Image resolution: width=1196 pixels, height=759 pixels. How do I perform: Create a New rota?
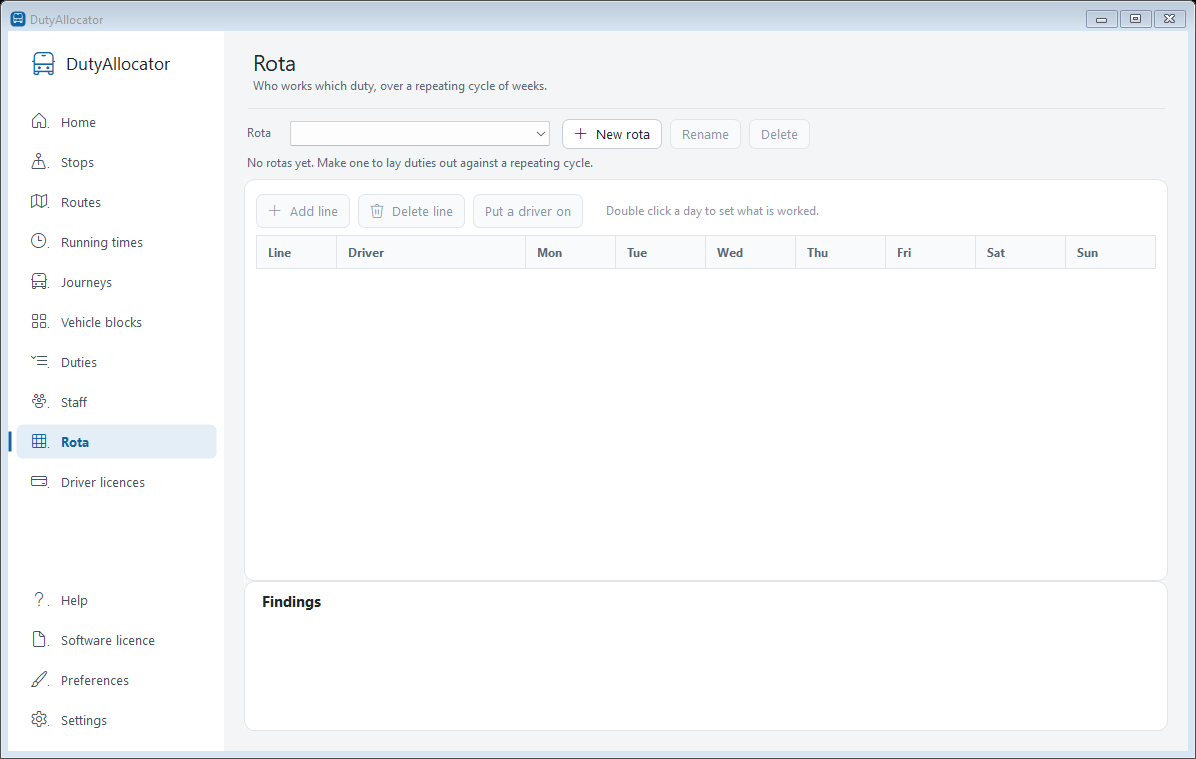pyautogui.click(x=612, y=134)
